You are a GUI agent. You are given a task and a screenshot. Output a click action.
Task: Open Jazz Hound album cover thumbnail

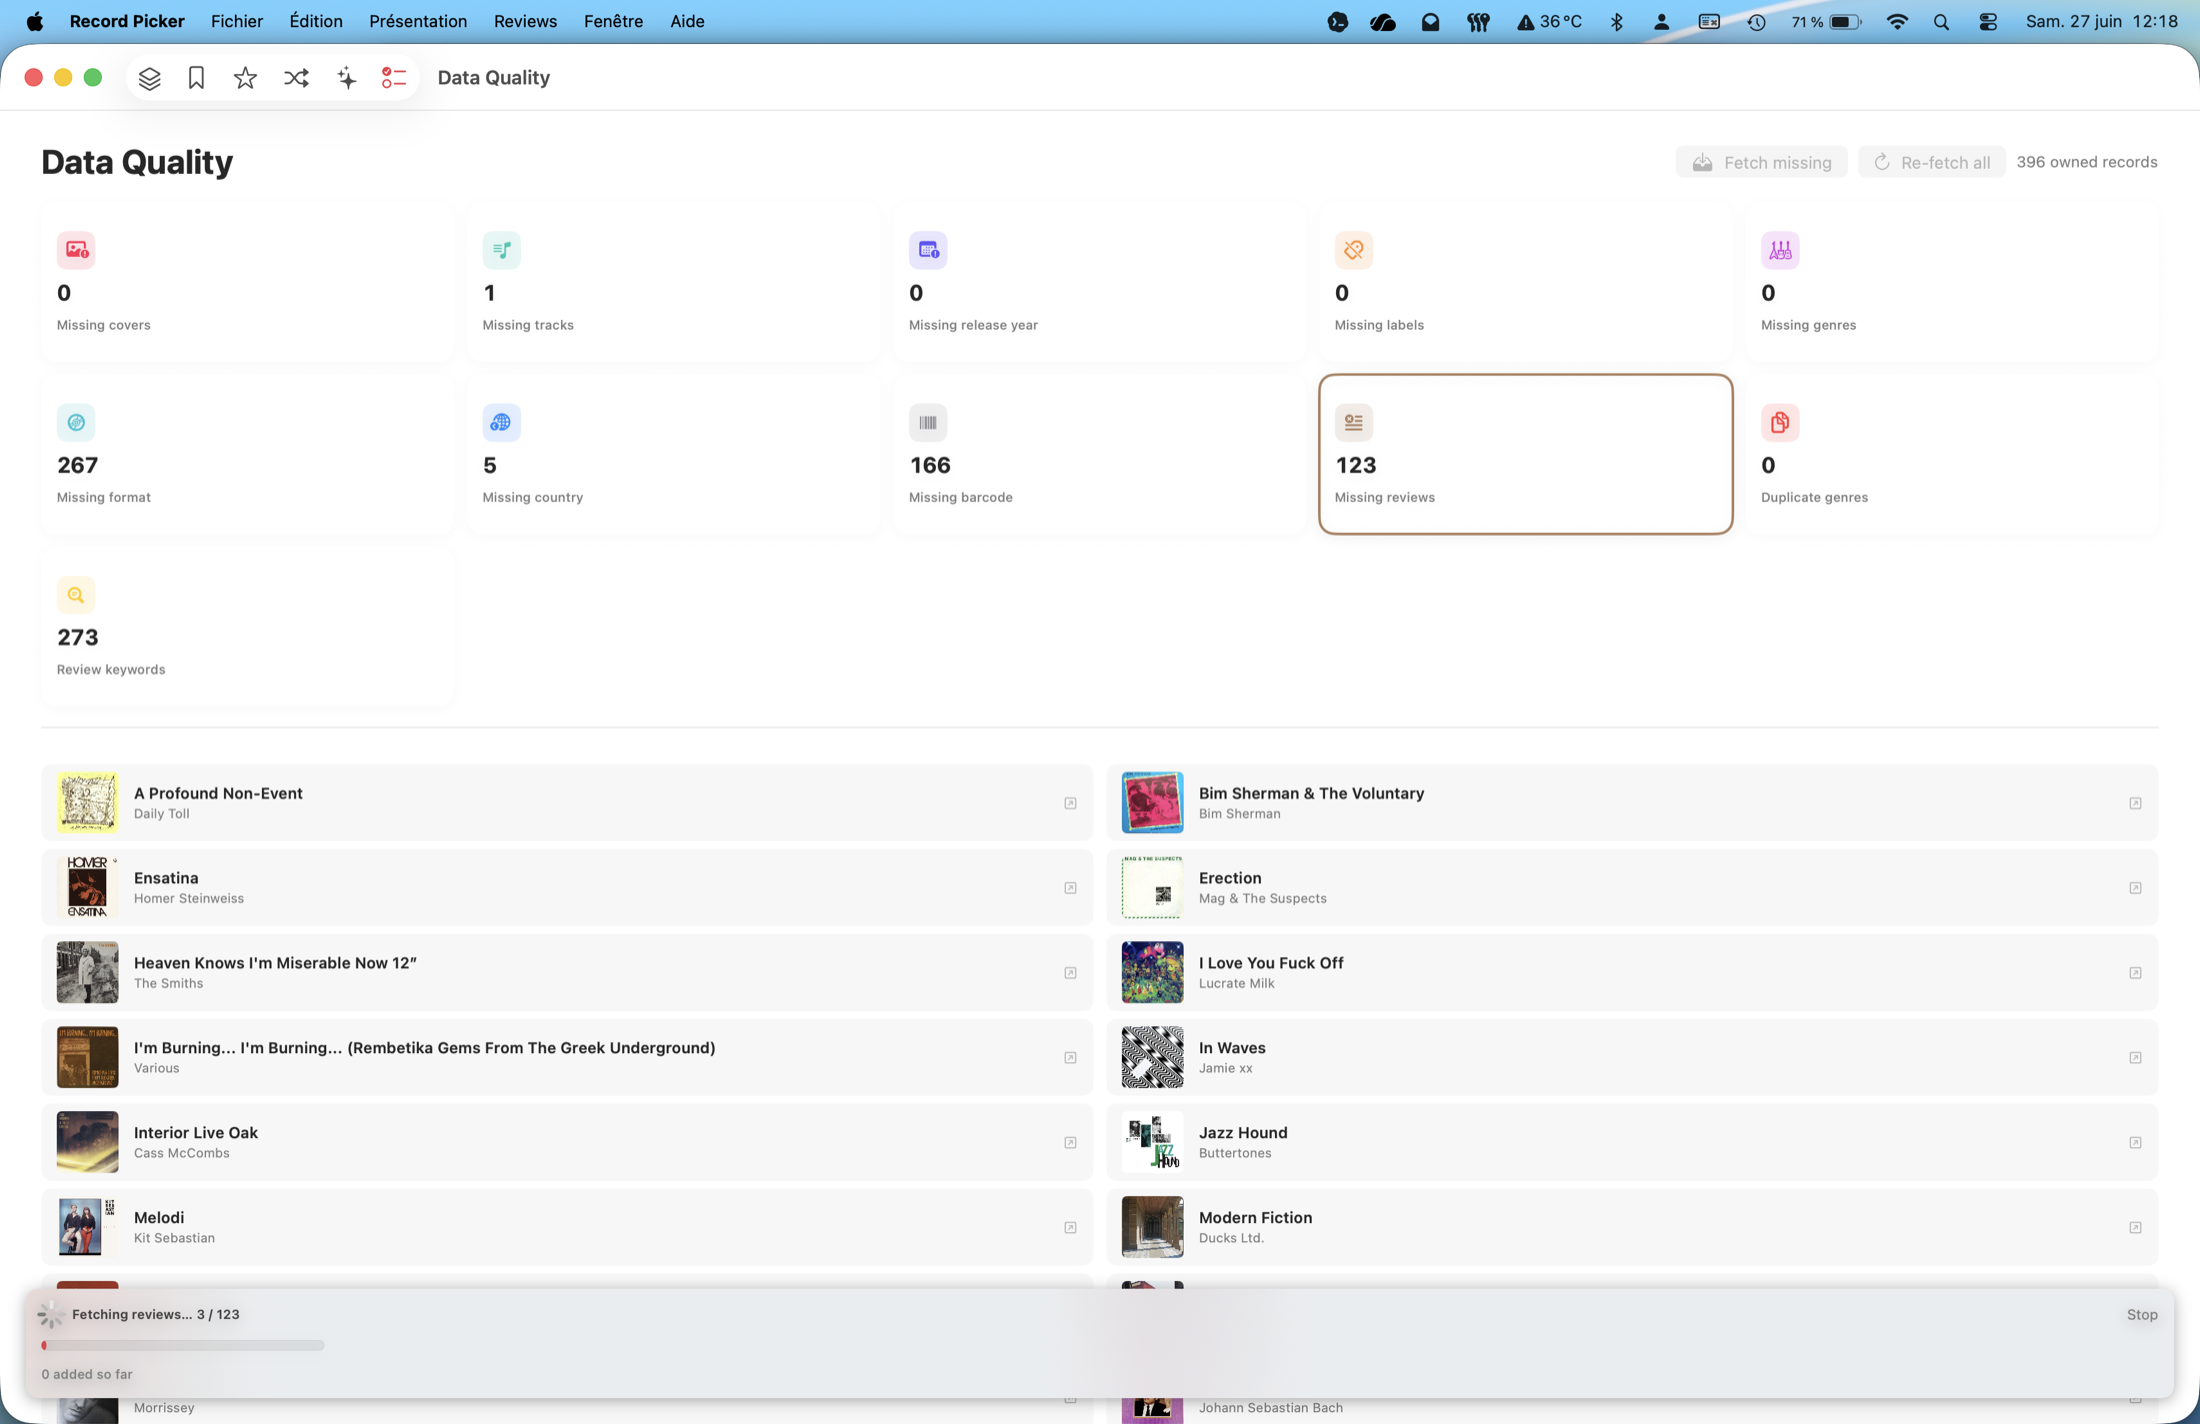tap(1152, 1142)
